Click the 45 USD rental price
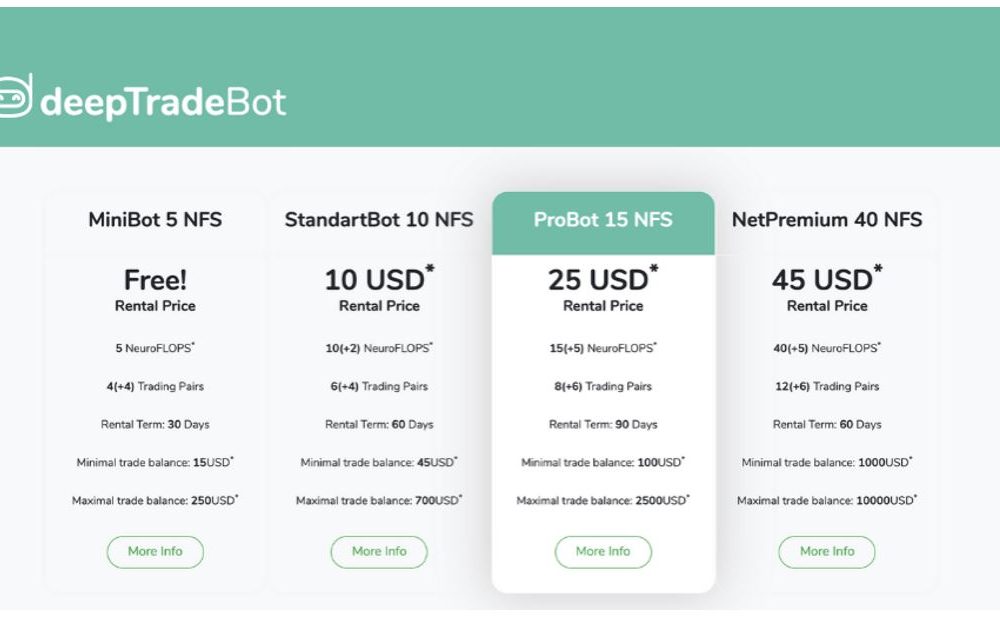Viewport: 1000px width, 617px height. [x=827, y=279]
